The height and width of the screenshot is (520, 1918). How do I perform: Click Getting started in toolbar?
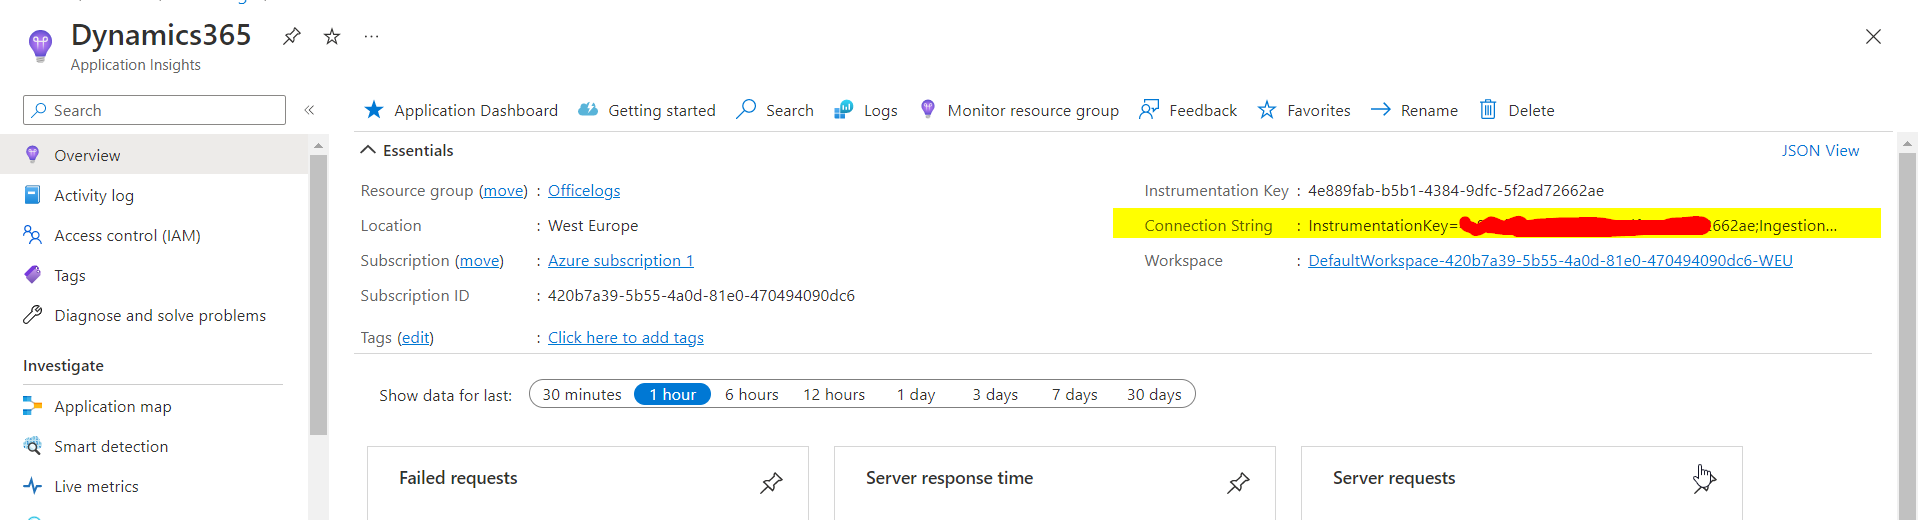[647, 110]
